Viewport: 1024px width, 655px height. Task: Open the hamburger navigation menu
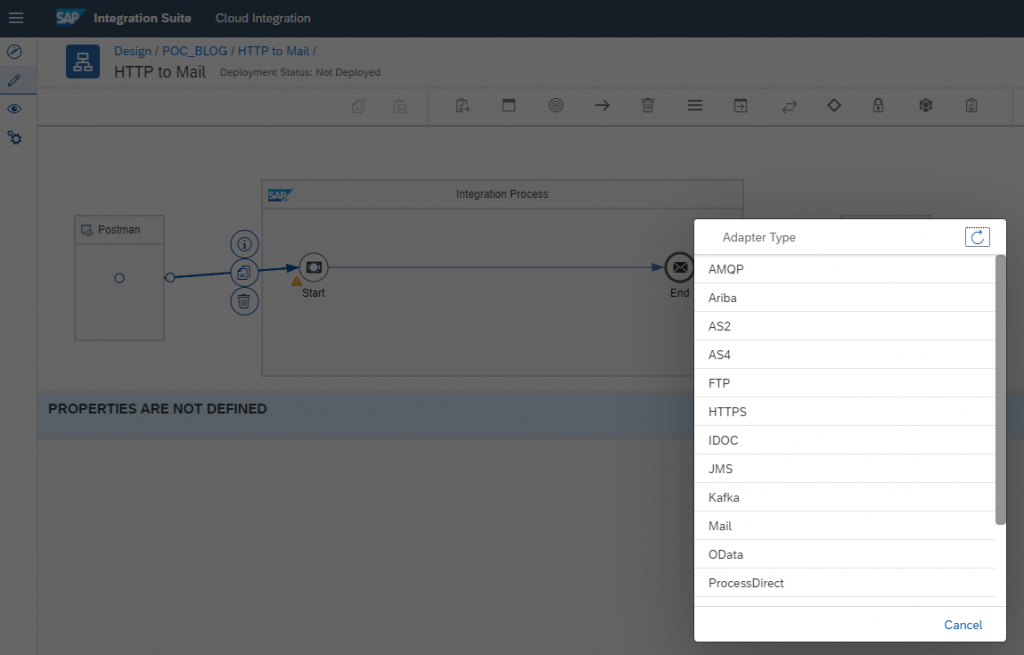[x=16, y=18]
